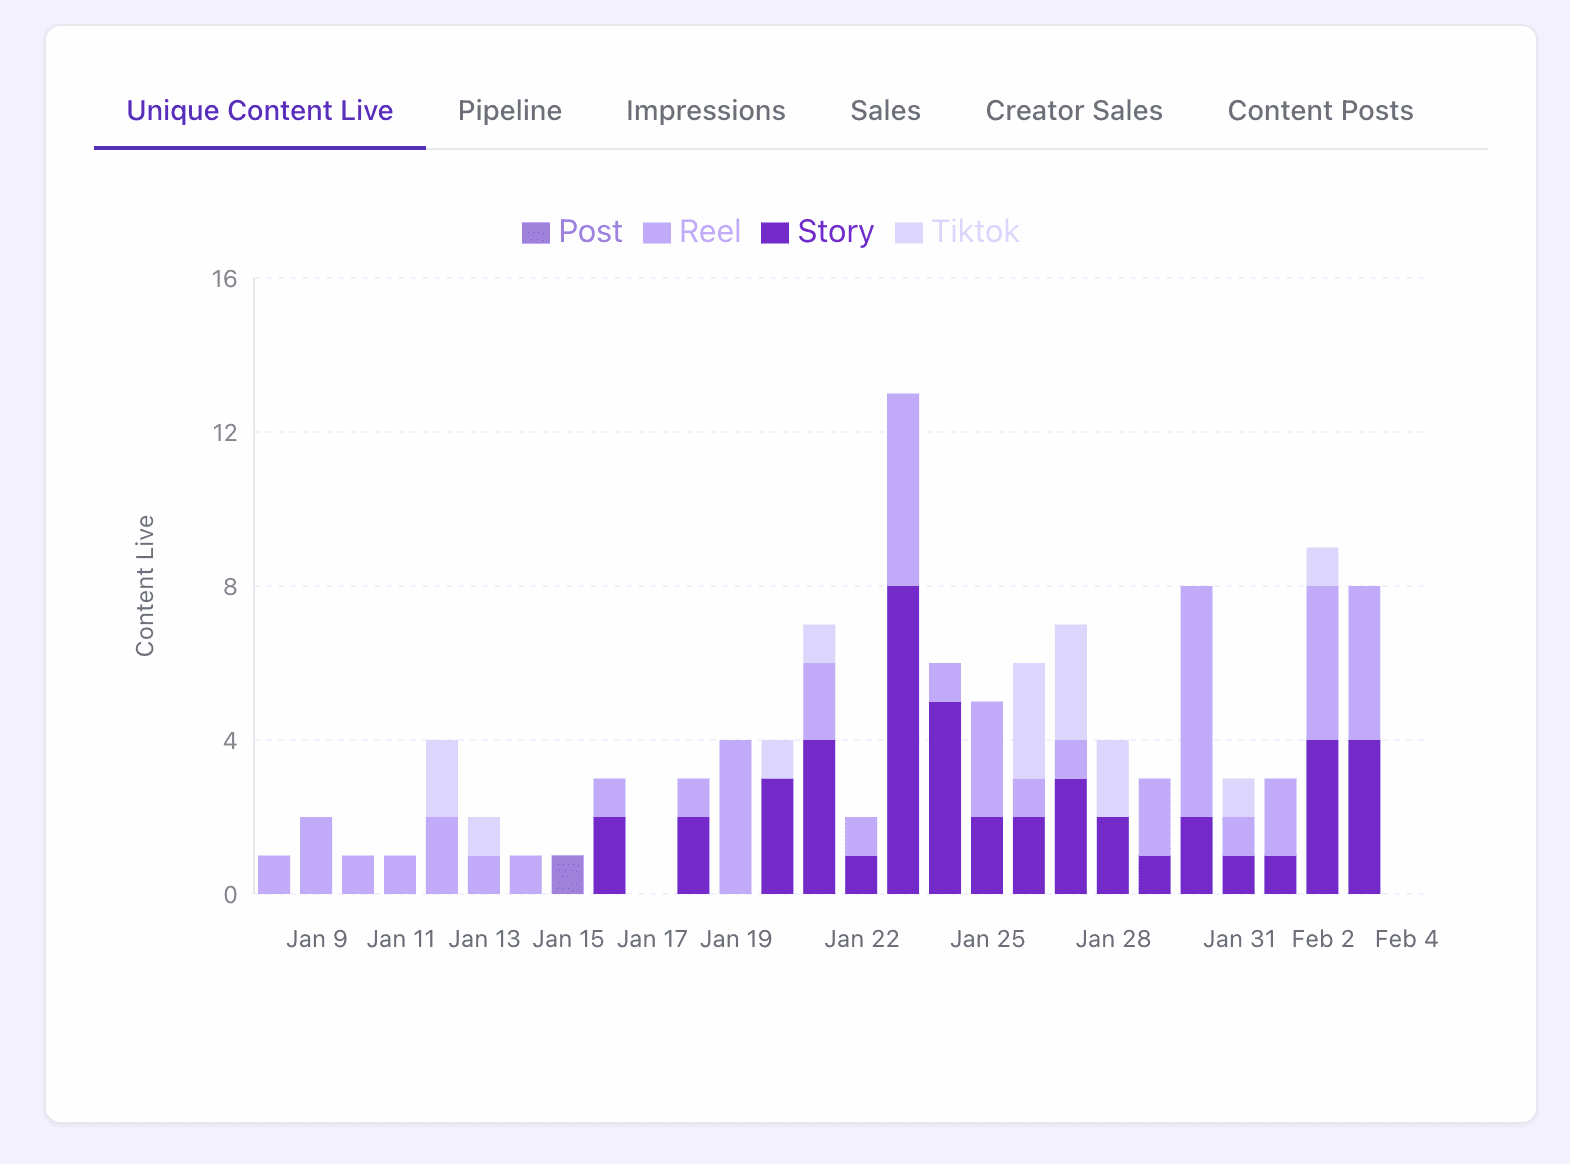Toggle the Story series color swatch

point(775,233)
